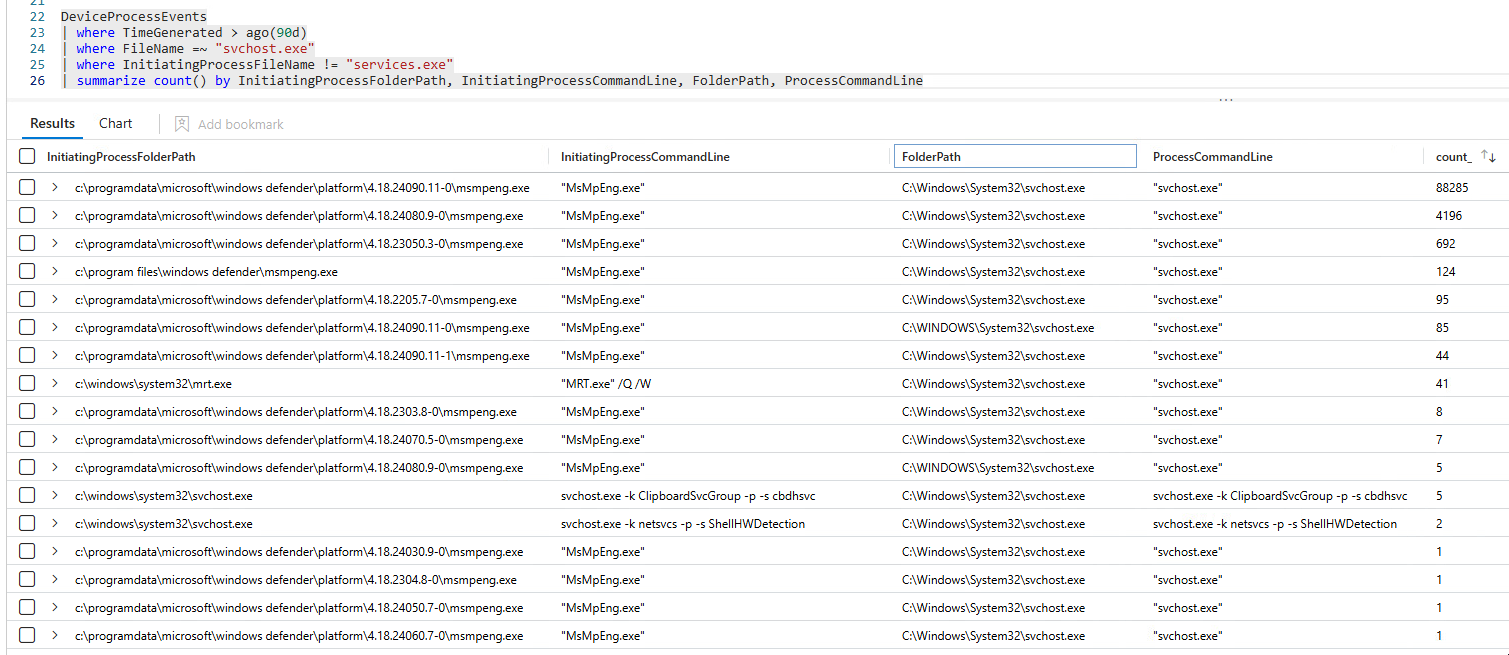Check the row with count 44
The image size is (1509, 655).
tap(27, 355)
